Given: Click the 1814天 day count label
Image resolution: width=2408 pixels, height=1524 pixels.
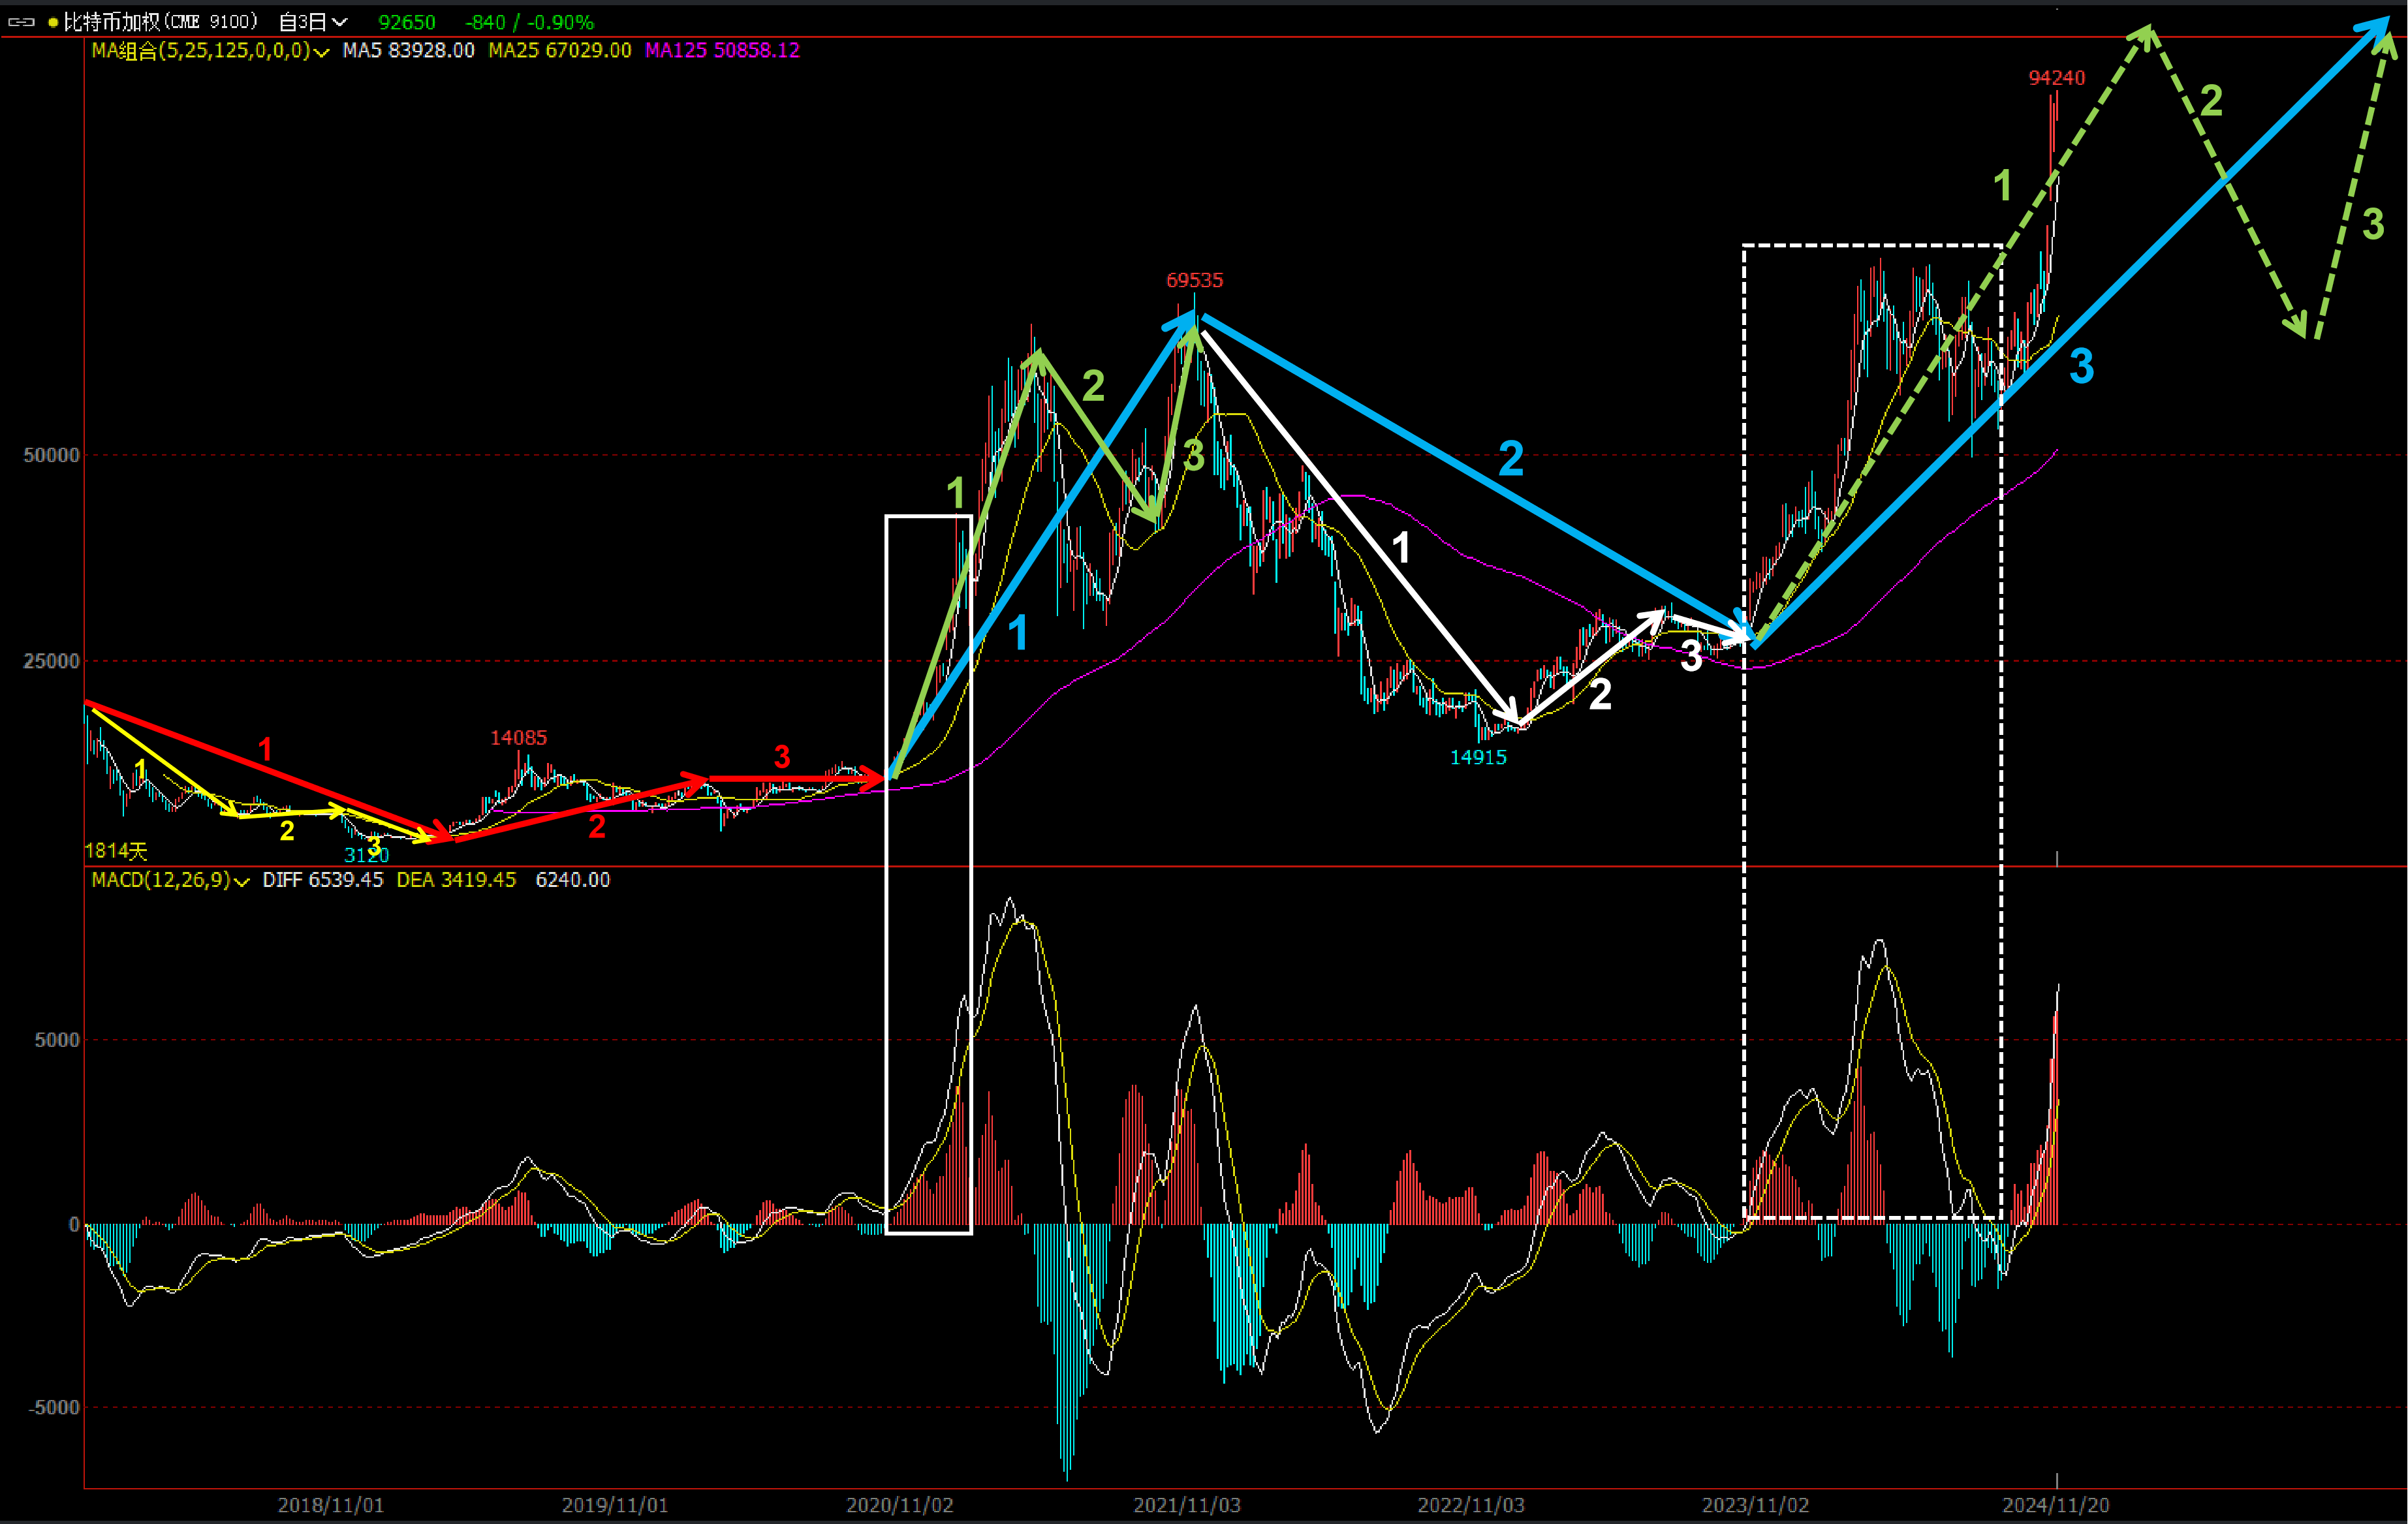Looking at the screenshot, I should 116,851.
